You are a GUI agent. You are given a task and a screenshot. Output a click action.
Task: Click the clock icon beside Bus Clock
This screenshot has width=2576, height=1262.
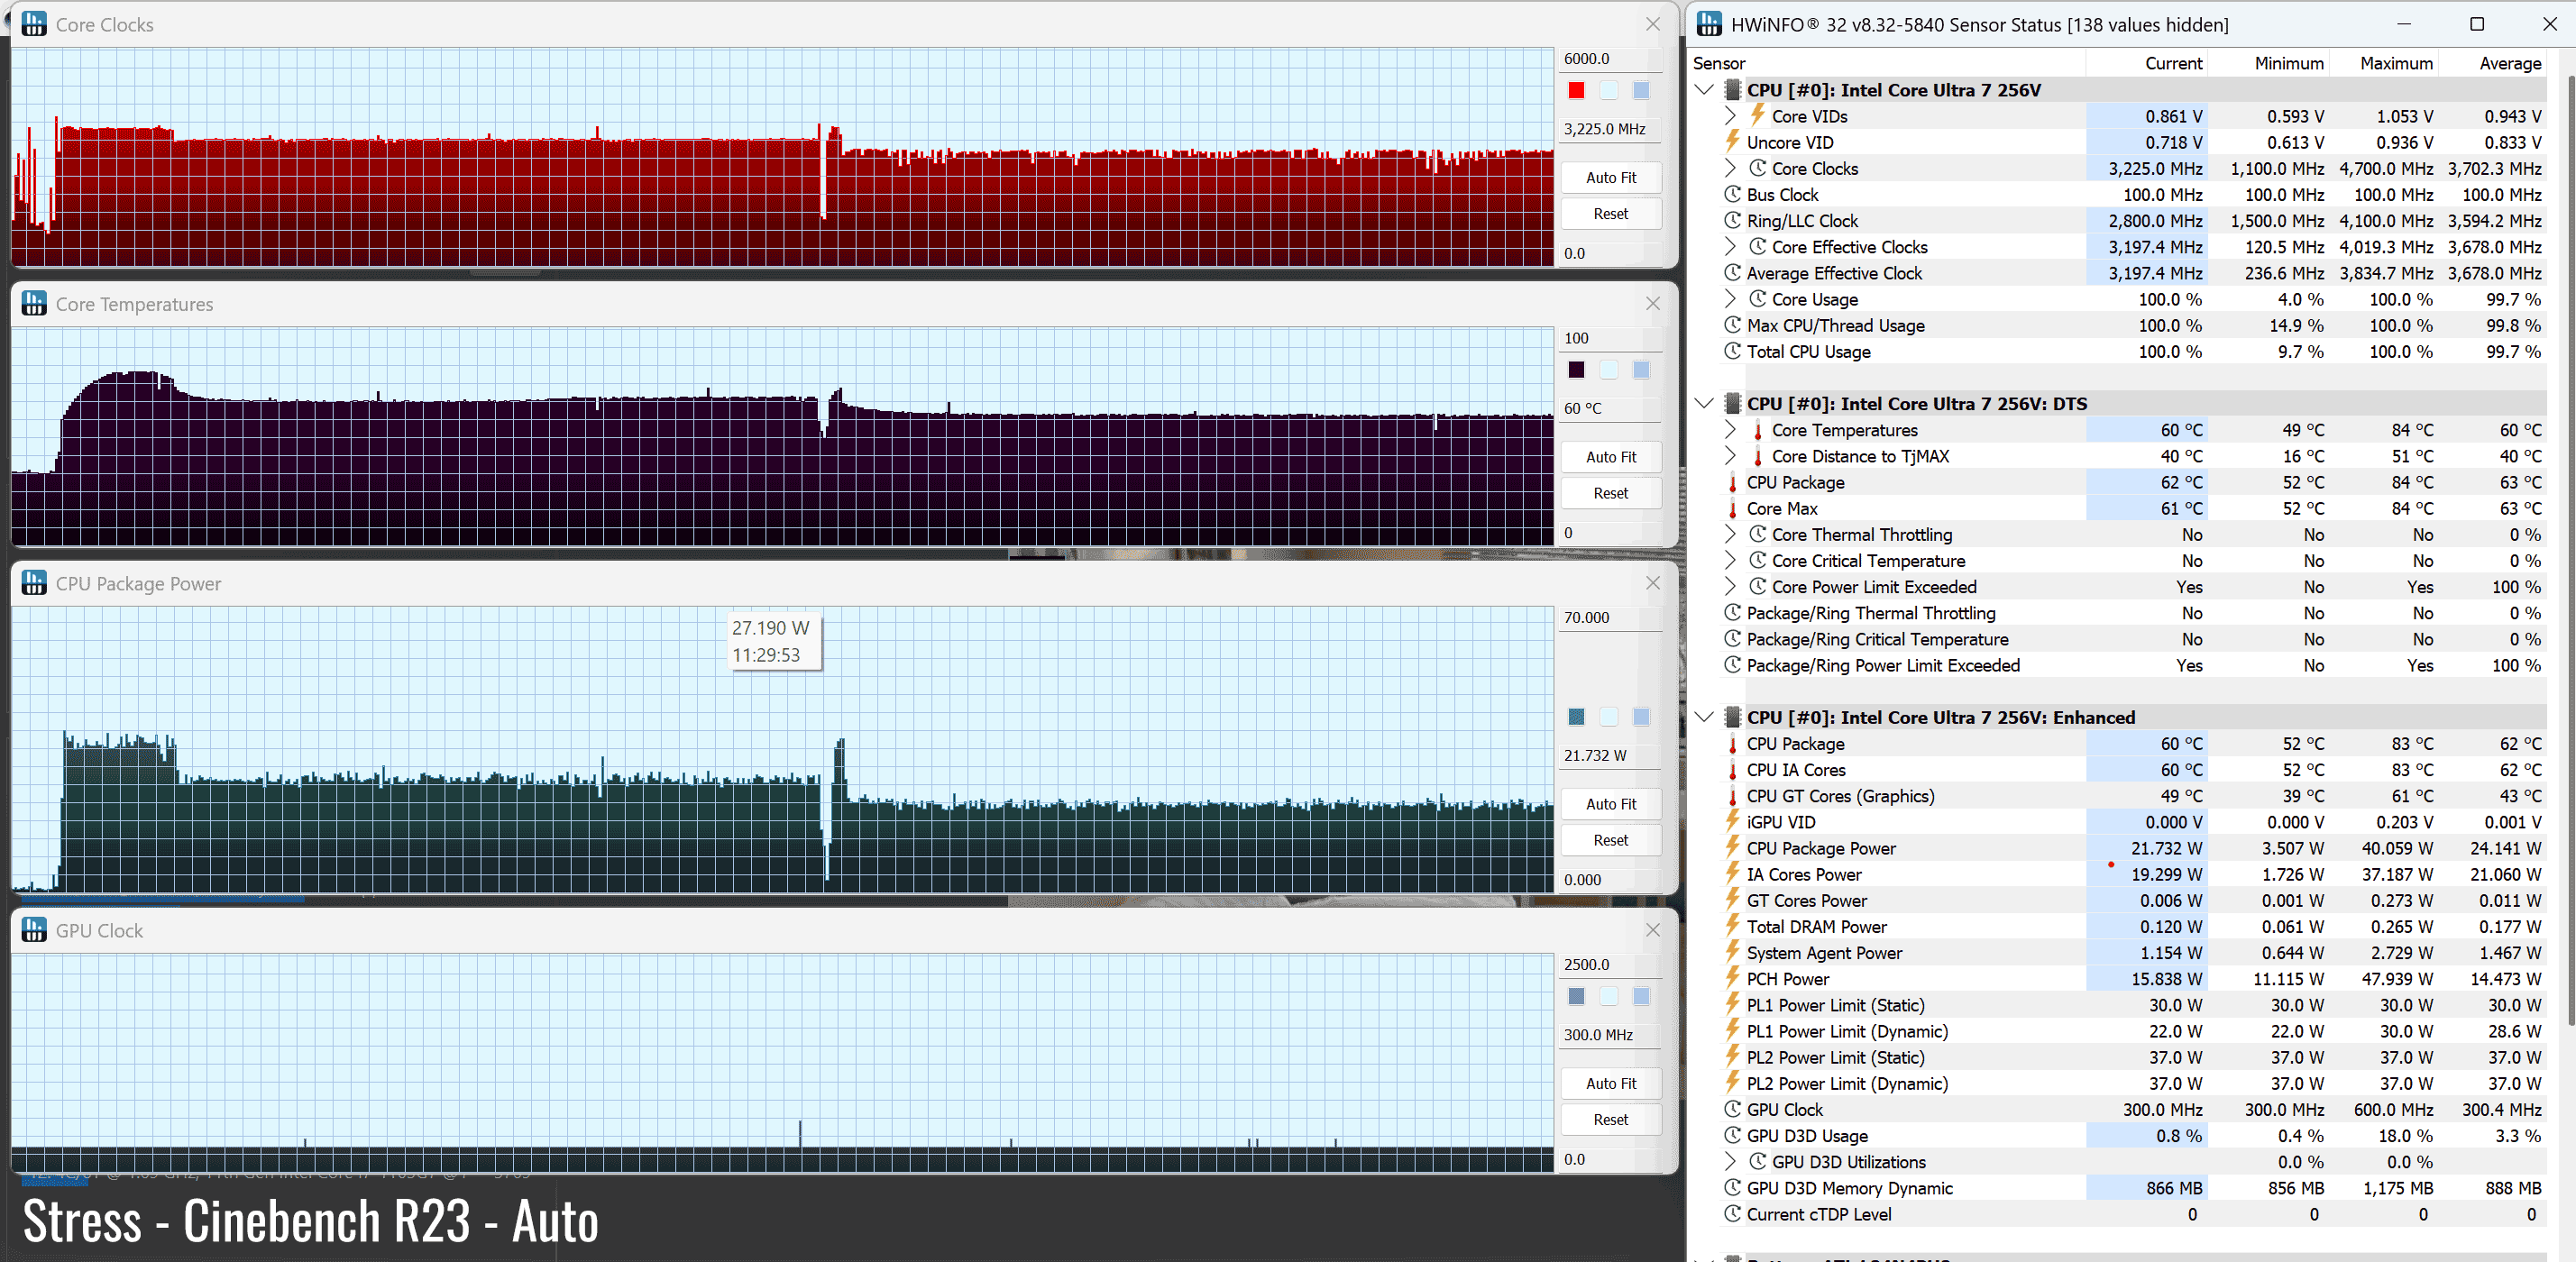(x=1732, y=194)
